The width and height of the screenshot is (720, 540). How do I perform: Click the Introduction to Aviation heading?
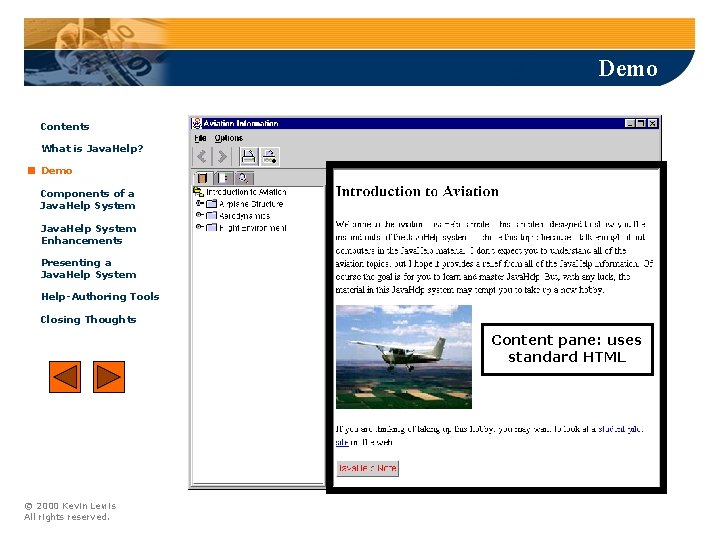(x=417, y=191)
